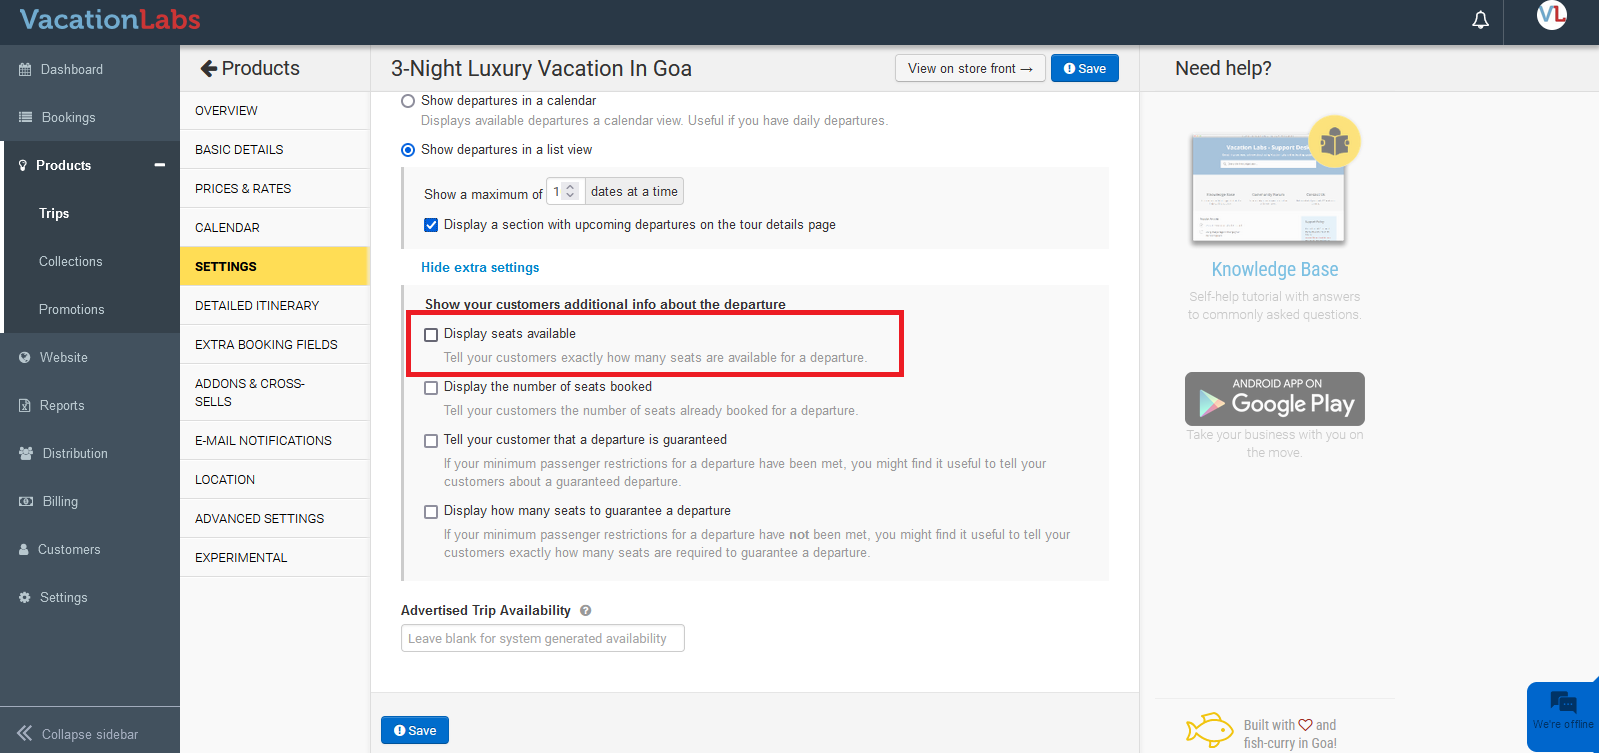The image size is (1599, 753).
Task: Click the notification bell icon
Action: pos(1480,20)
